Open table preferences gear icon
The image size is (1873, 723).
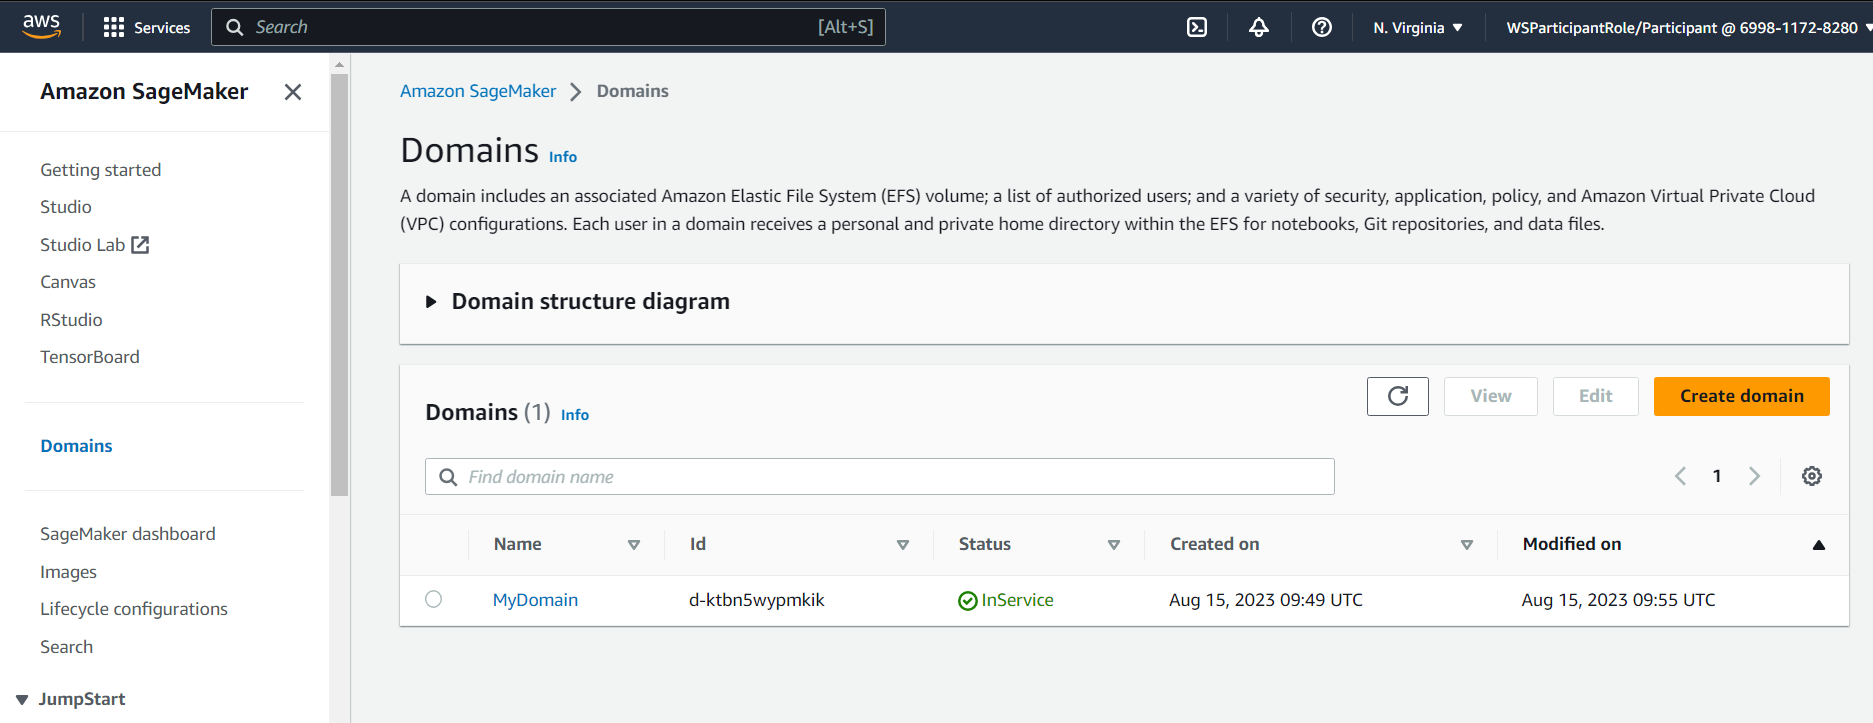[1812, 476]
